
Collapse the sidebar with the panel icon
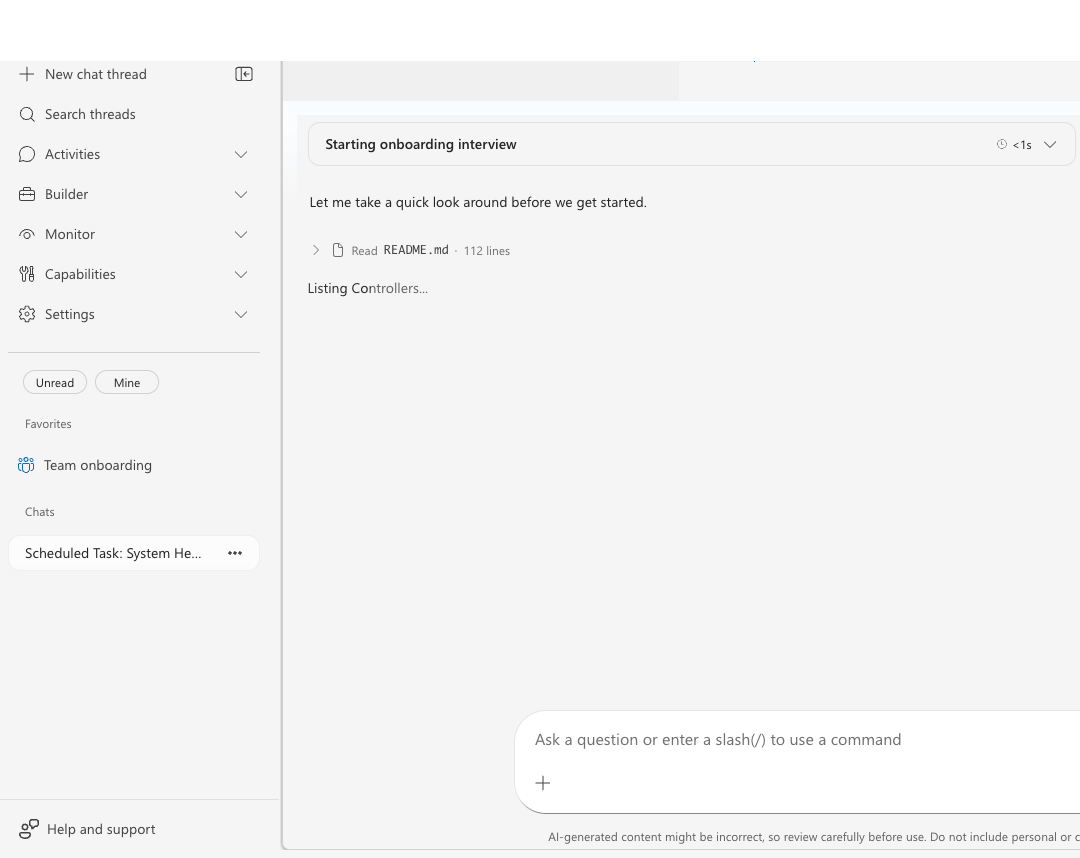244,74
